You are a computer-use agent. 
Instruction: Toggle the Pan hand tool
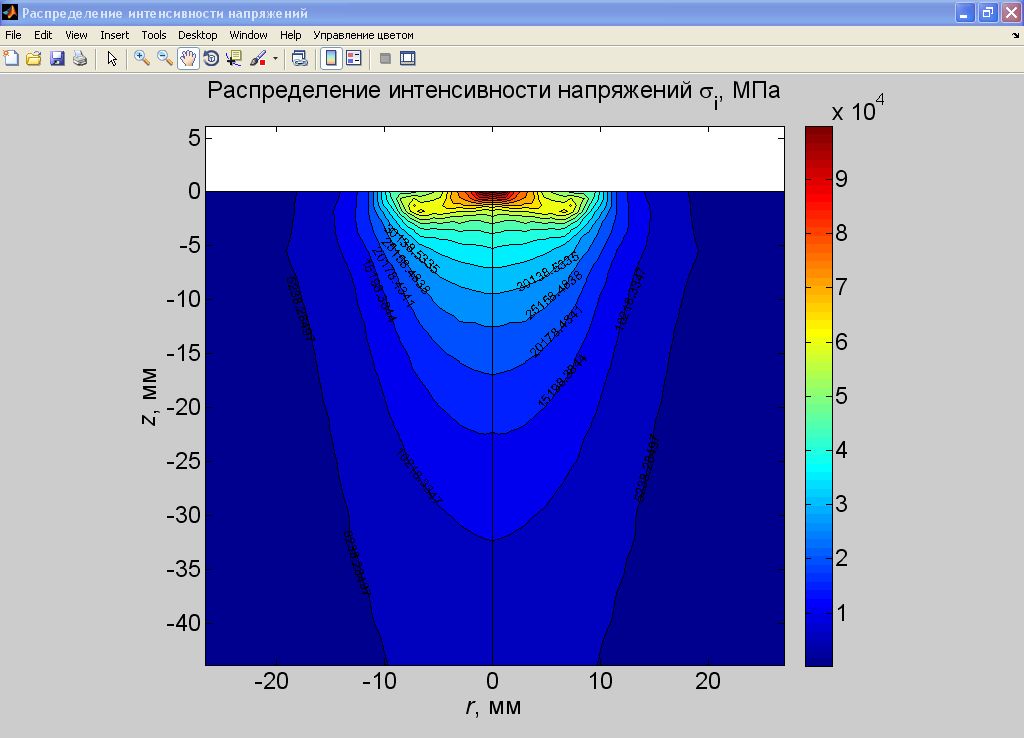click(188, 59)
